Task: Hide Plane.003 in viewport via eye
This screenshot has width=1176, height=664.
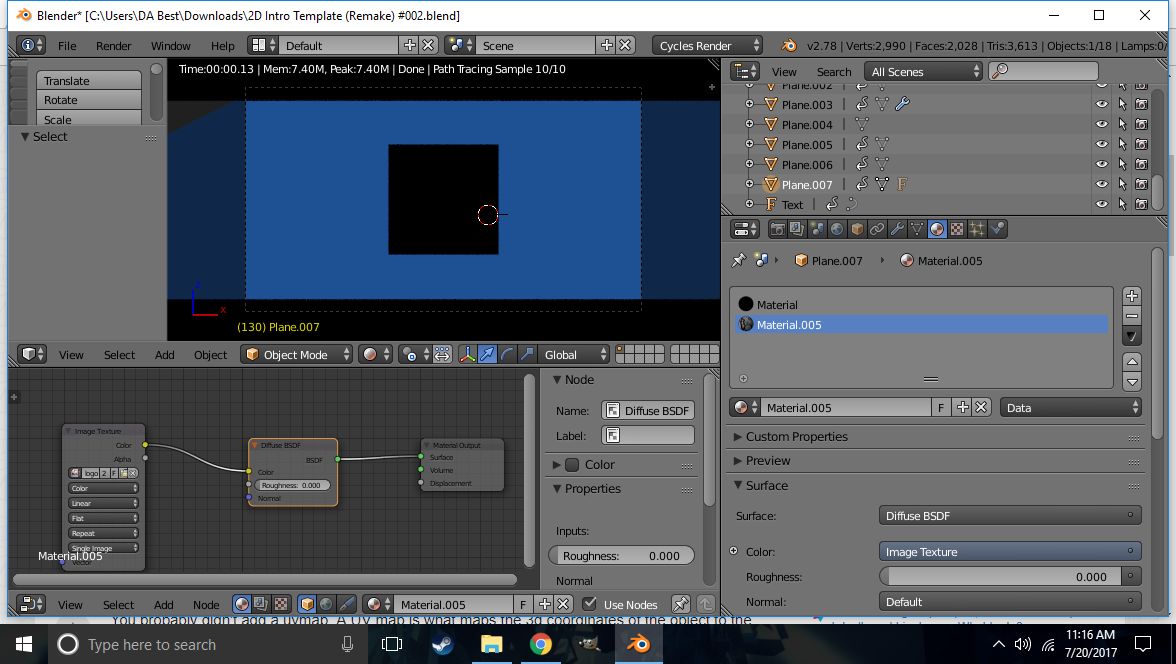Action: point(1101,104)
